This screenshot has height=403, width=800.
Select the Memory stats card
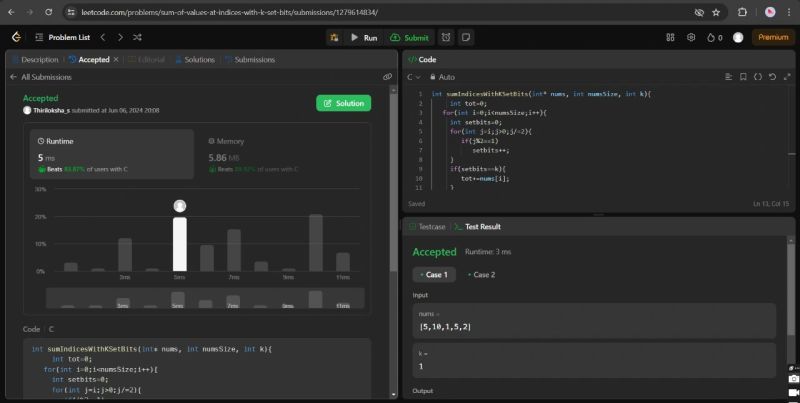(x=284, y=154)
